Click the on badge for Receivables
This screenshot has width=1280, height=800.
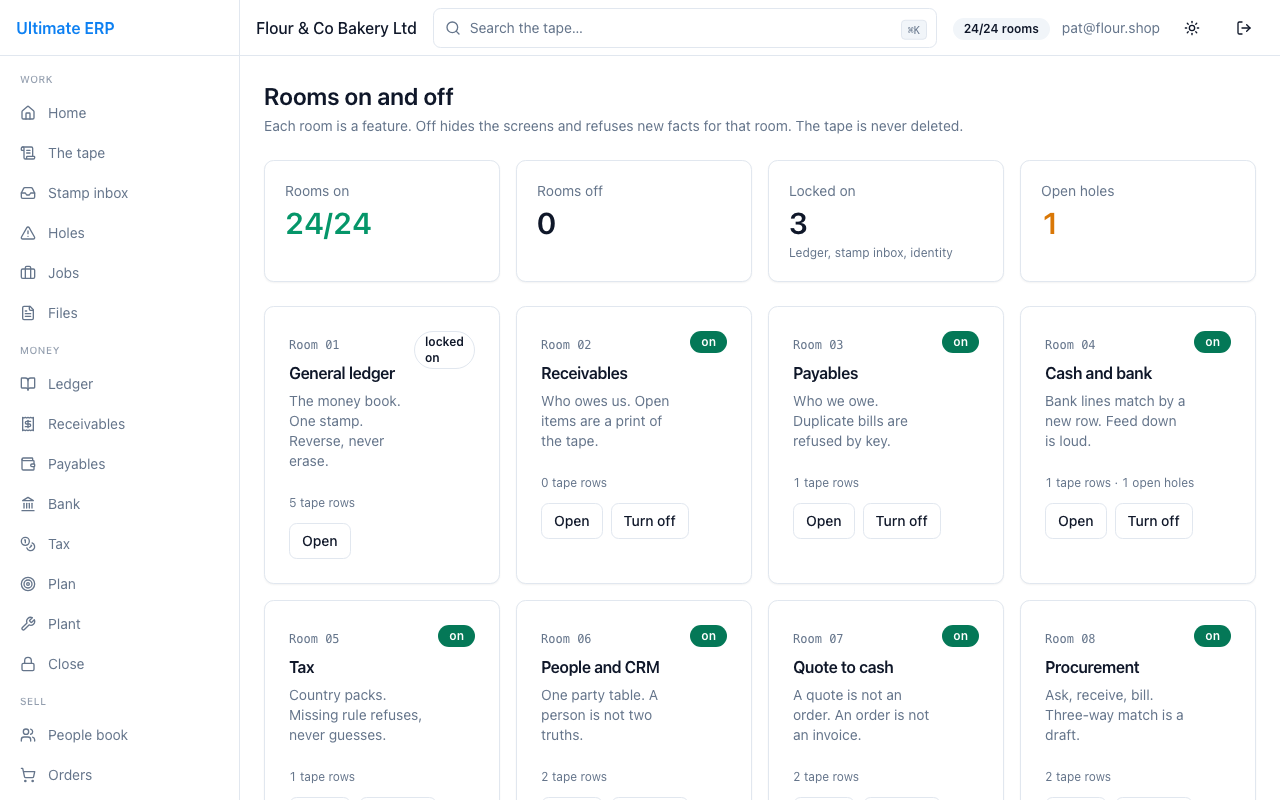coord(708,342)
